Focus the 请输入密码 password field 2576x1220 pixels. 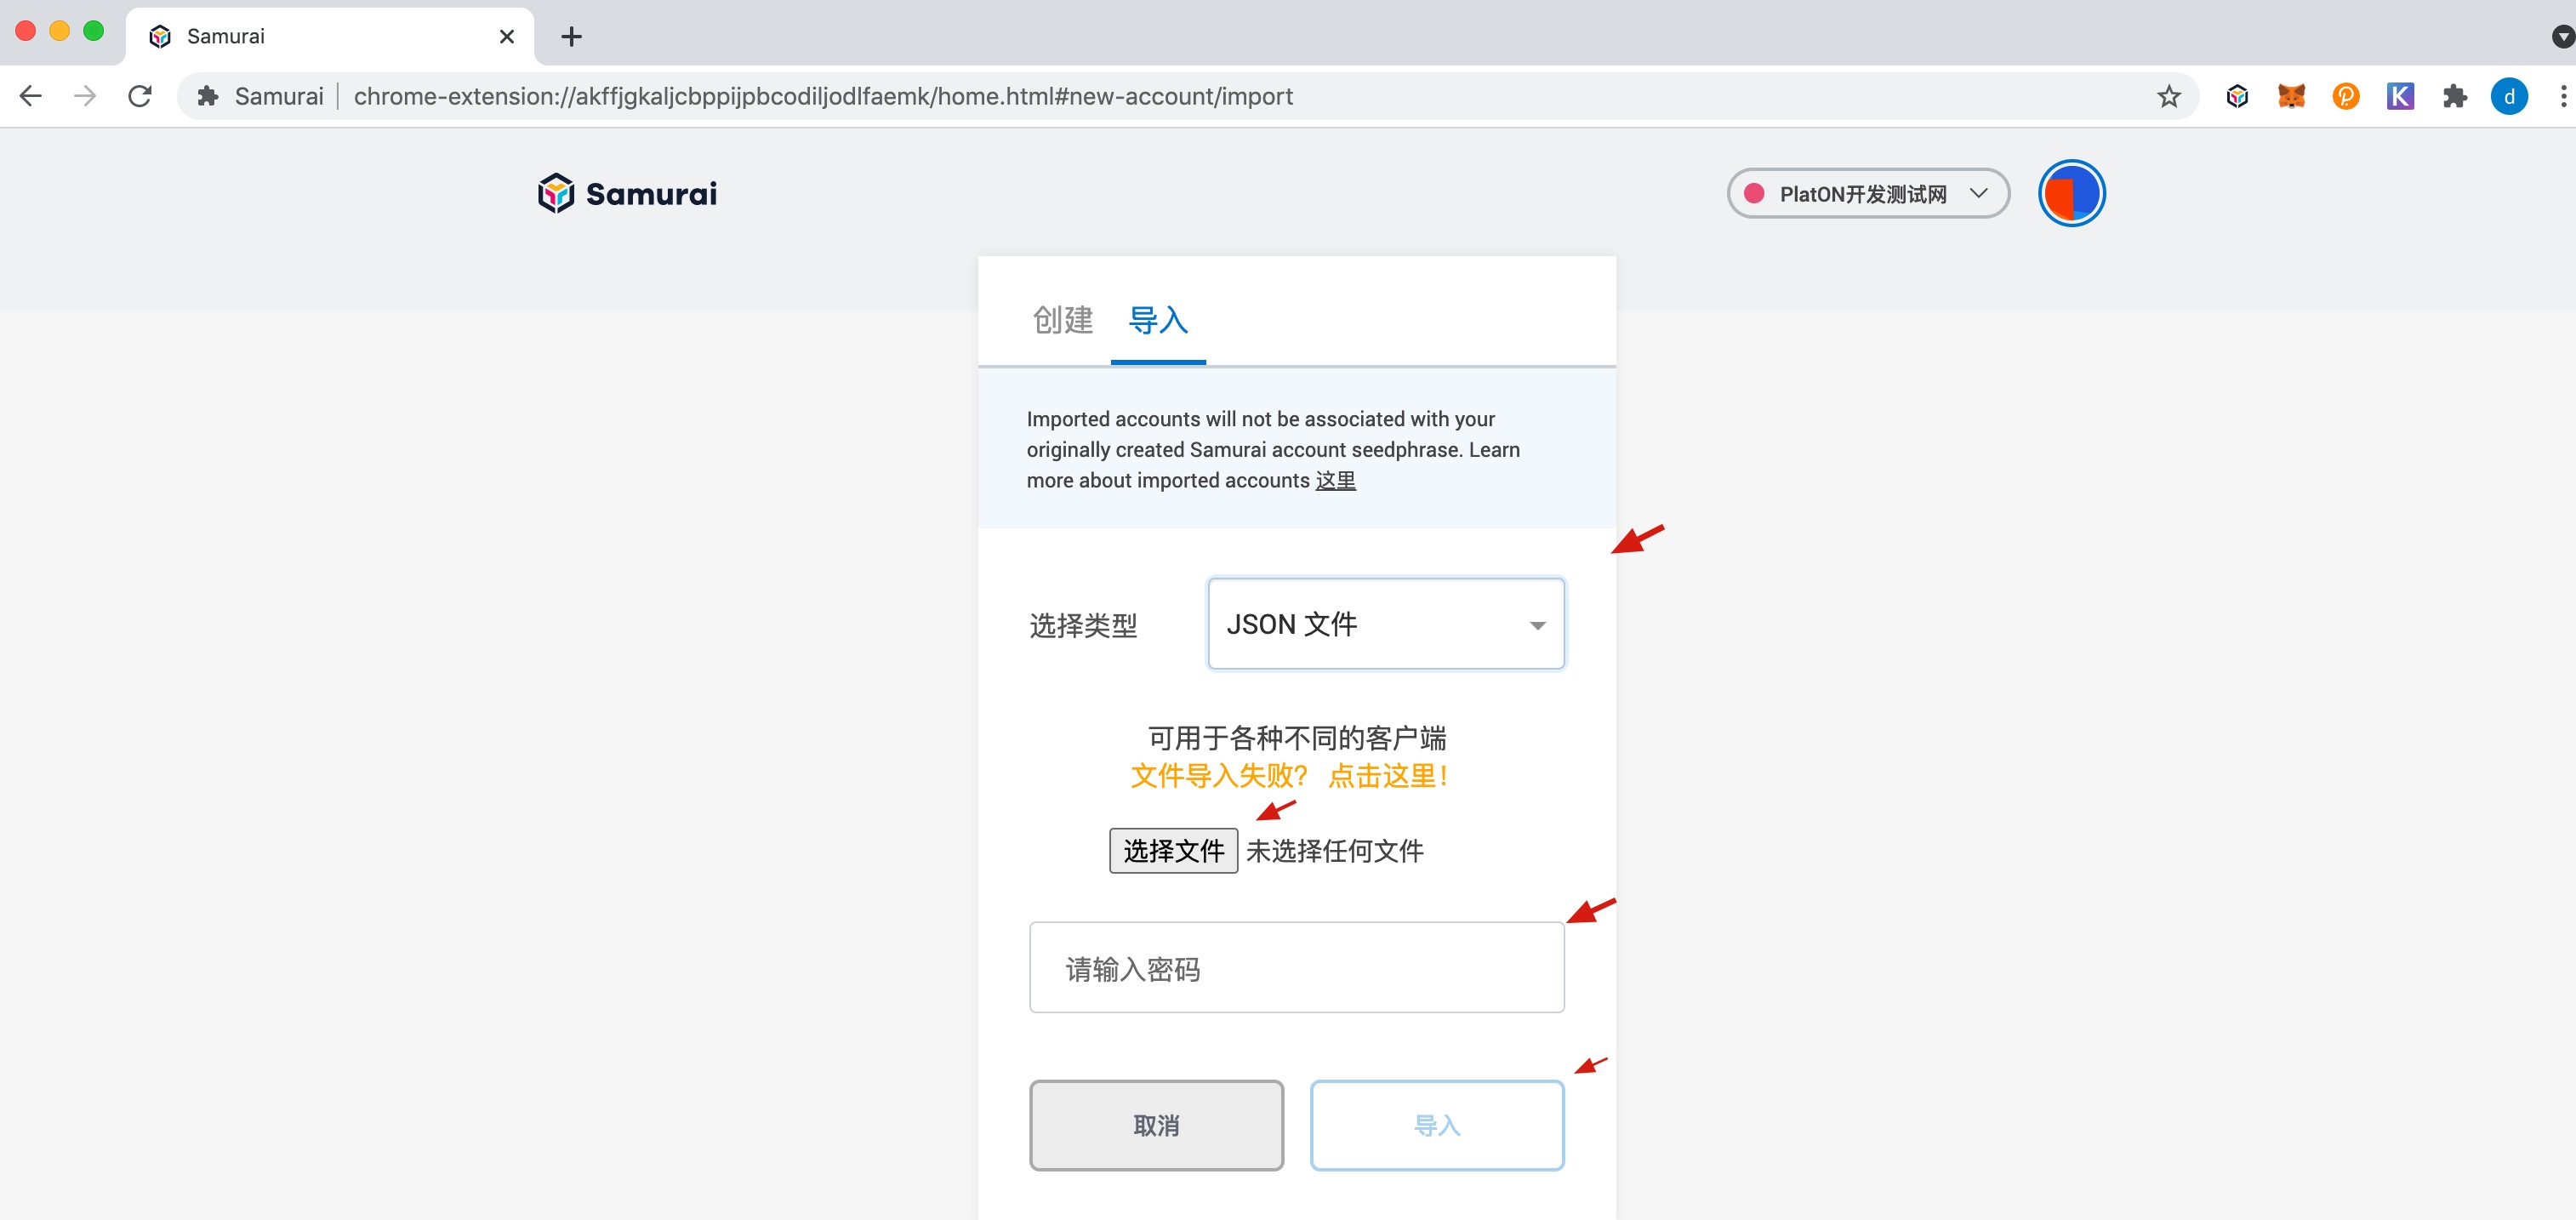1296,968
